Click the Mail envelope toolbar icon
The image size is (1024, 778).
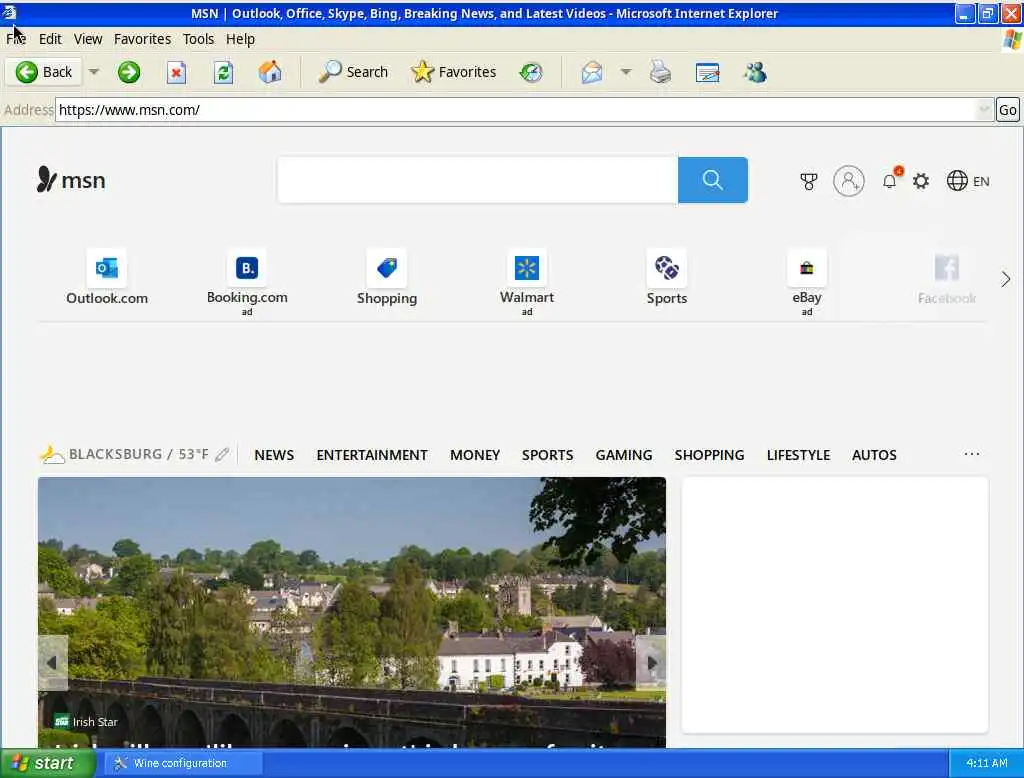(592, 72)
